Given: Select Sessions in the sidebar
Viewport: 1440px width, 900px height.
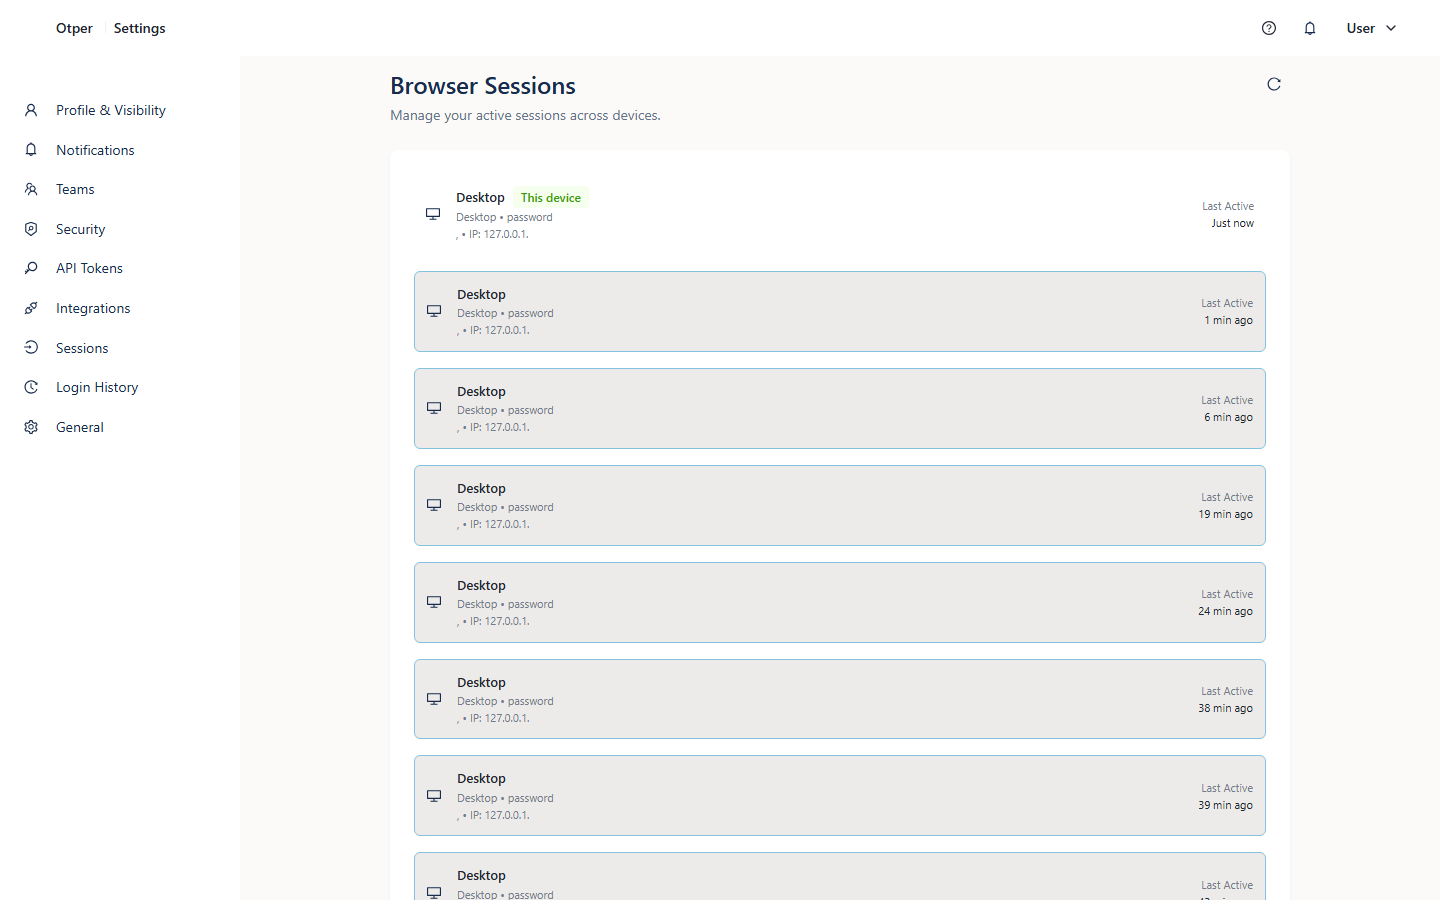Looking at the screenshot, I should (82, 348).
